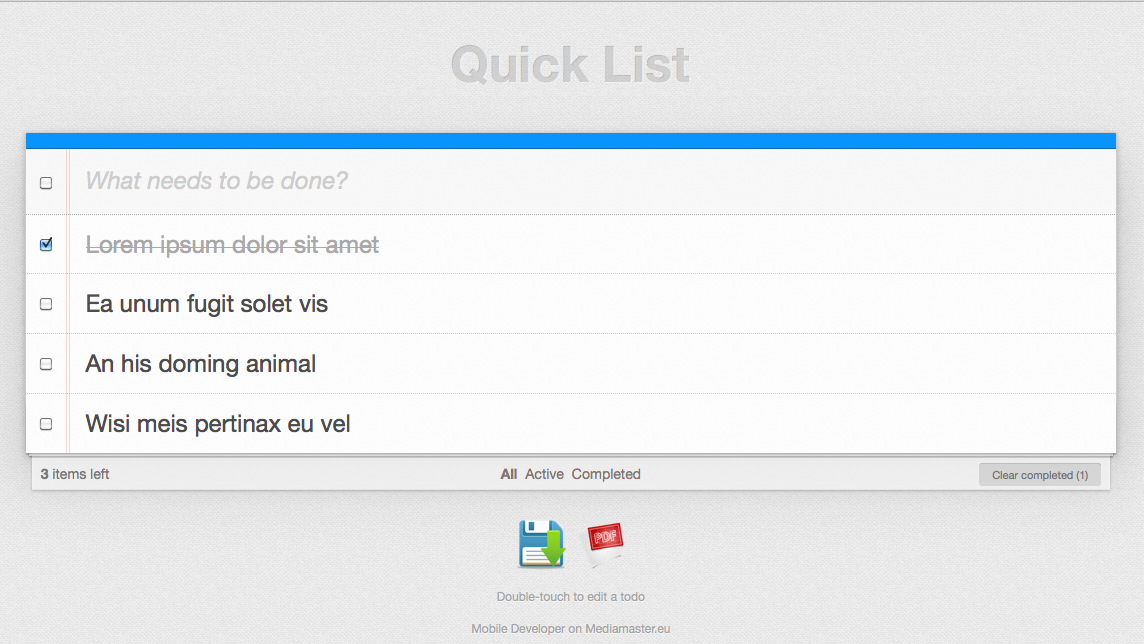Click the 'Lorem ipsum dolor sit amet' todo text
The height and width of the screenshot is (644, 1144).
232,245
